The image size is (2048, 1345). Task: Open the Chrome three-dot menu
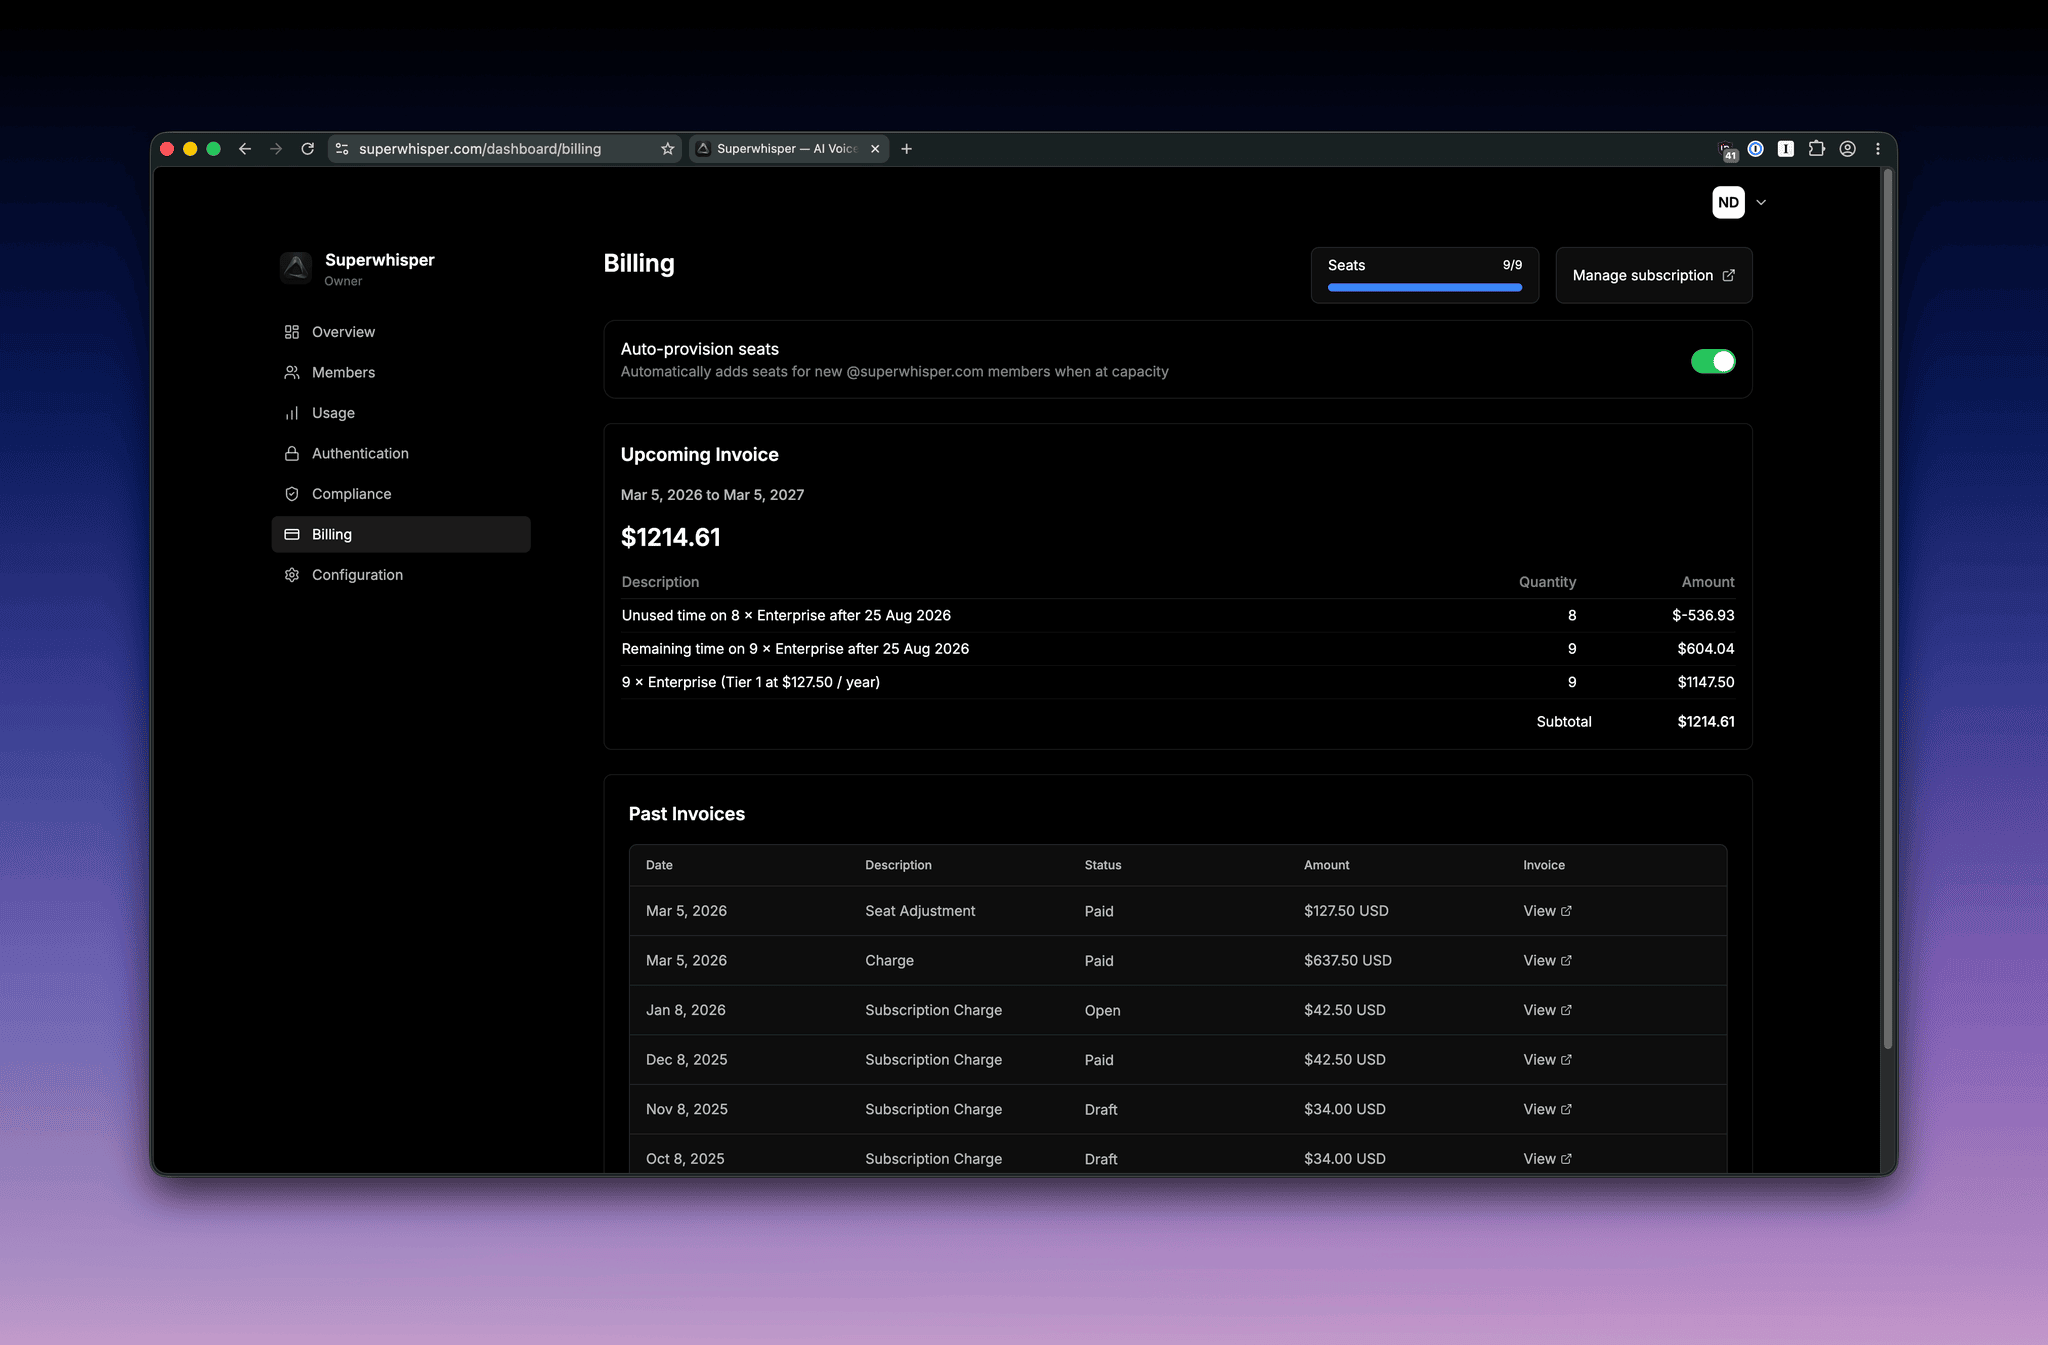1878,149
